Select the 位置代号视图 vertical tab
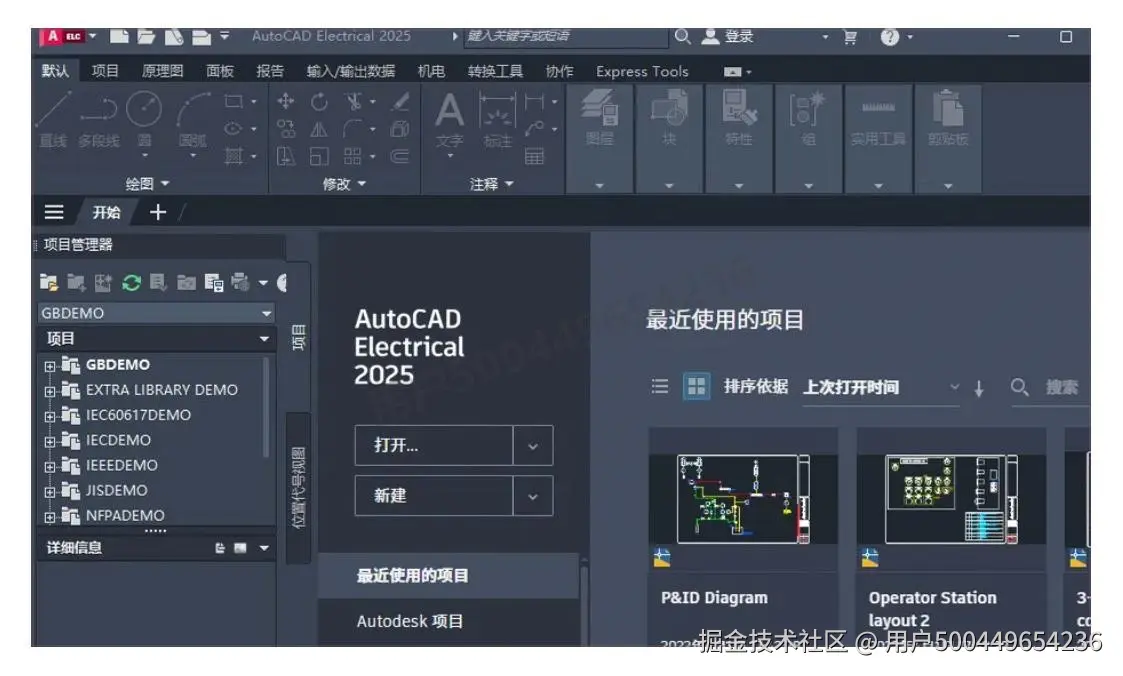Image resolution: width=1123 pixels, height=676 pixels. [x=299, y=488]
